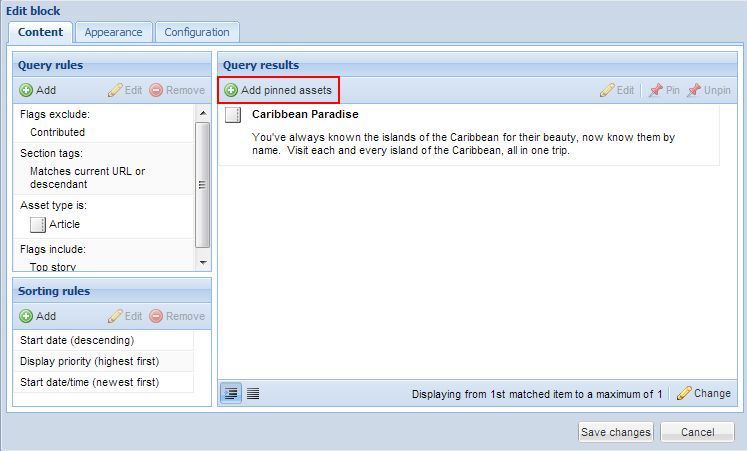Add a new sorting rule

click(x=38, y=316)
